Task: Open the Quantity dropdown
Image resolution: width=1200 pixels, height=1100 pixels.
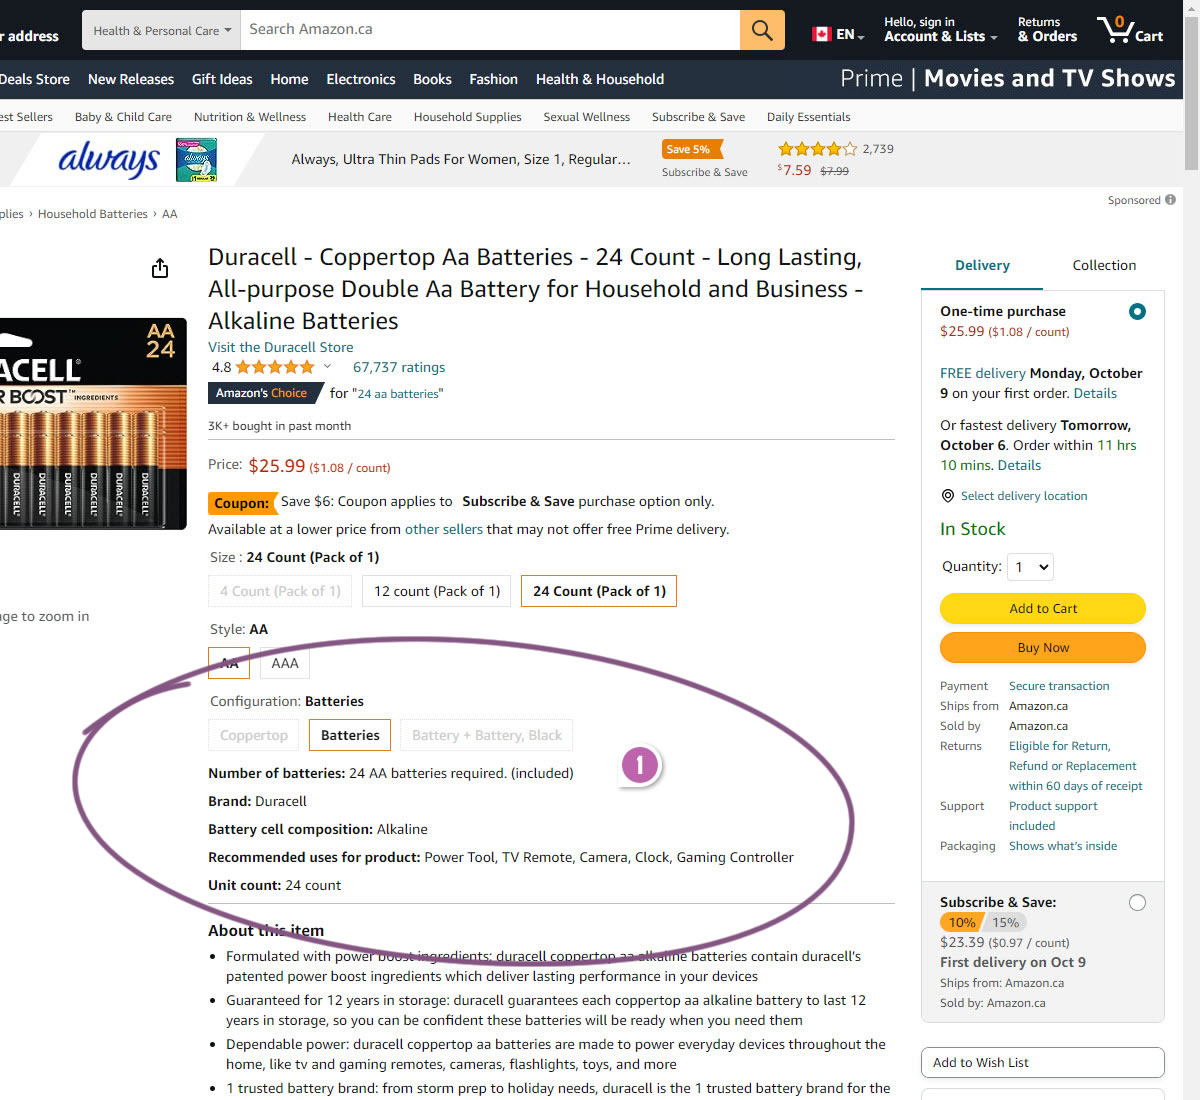Action: (1030, 567)
